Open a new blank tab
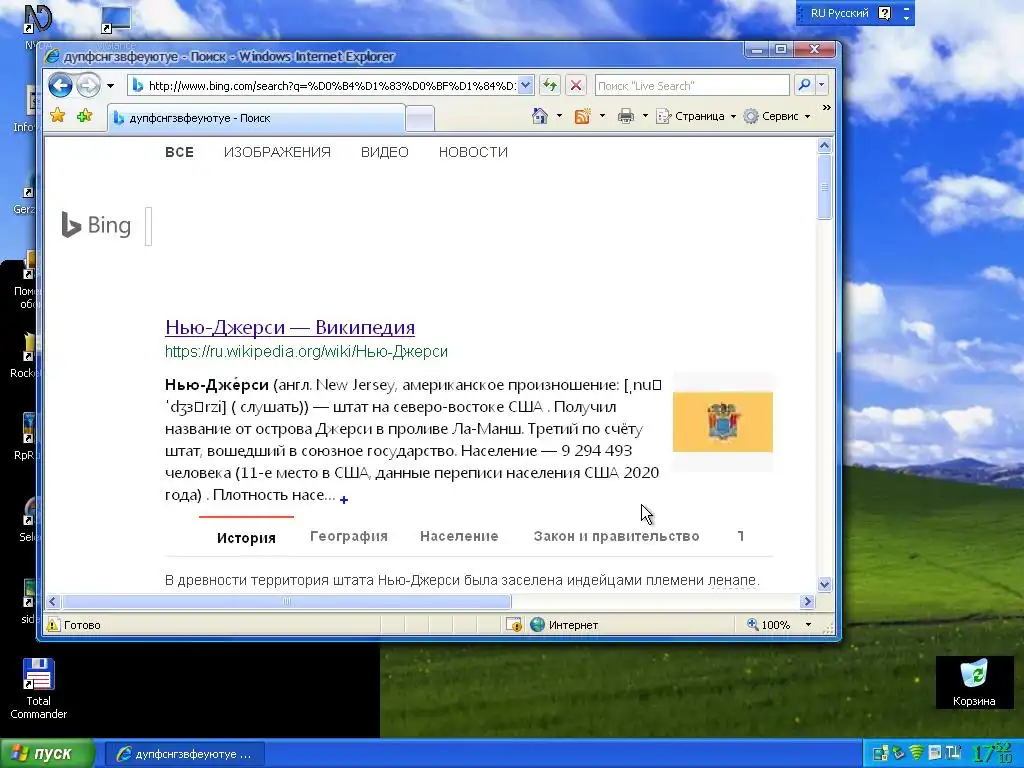The width and height of the screenshot is (1024, 768). pyautogui.click(x=420, y=119)
